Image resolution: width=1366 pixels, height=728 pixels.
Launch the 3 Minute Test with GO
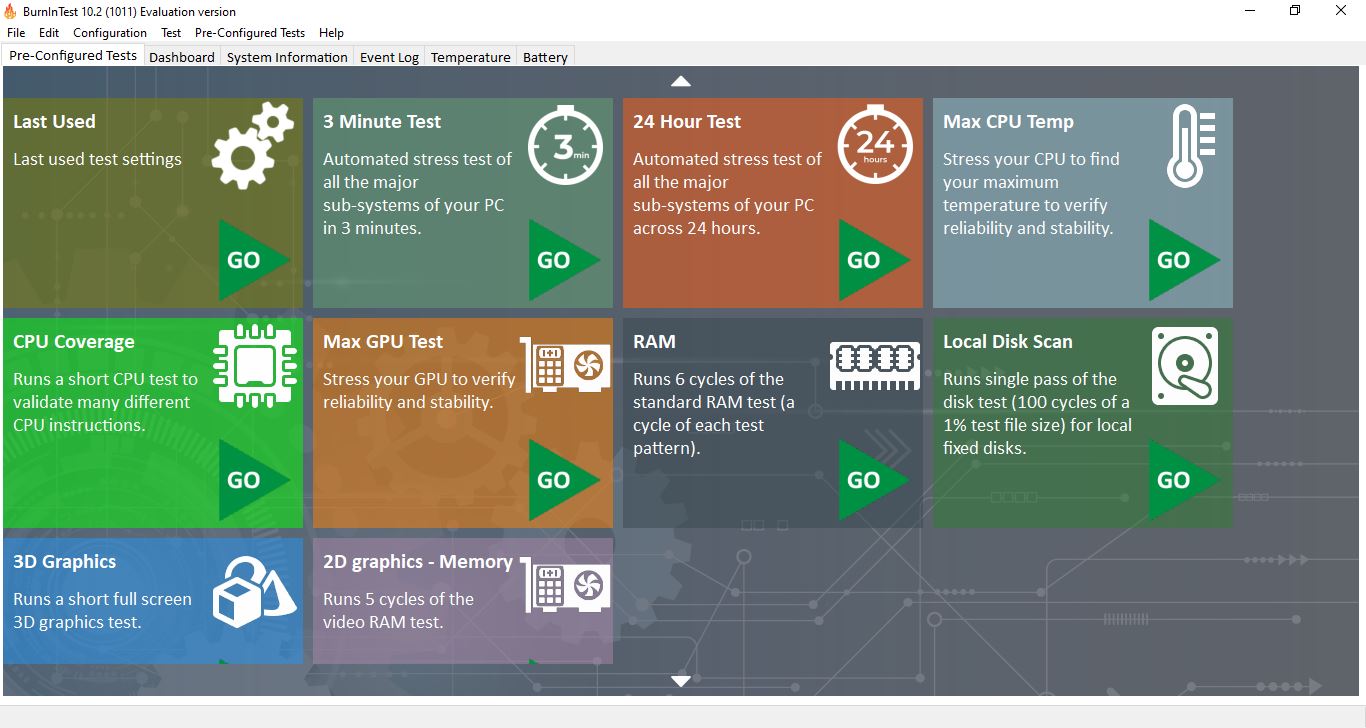click(x=563, y=260)
